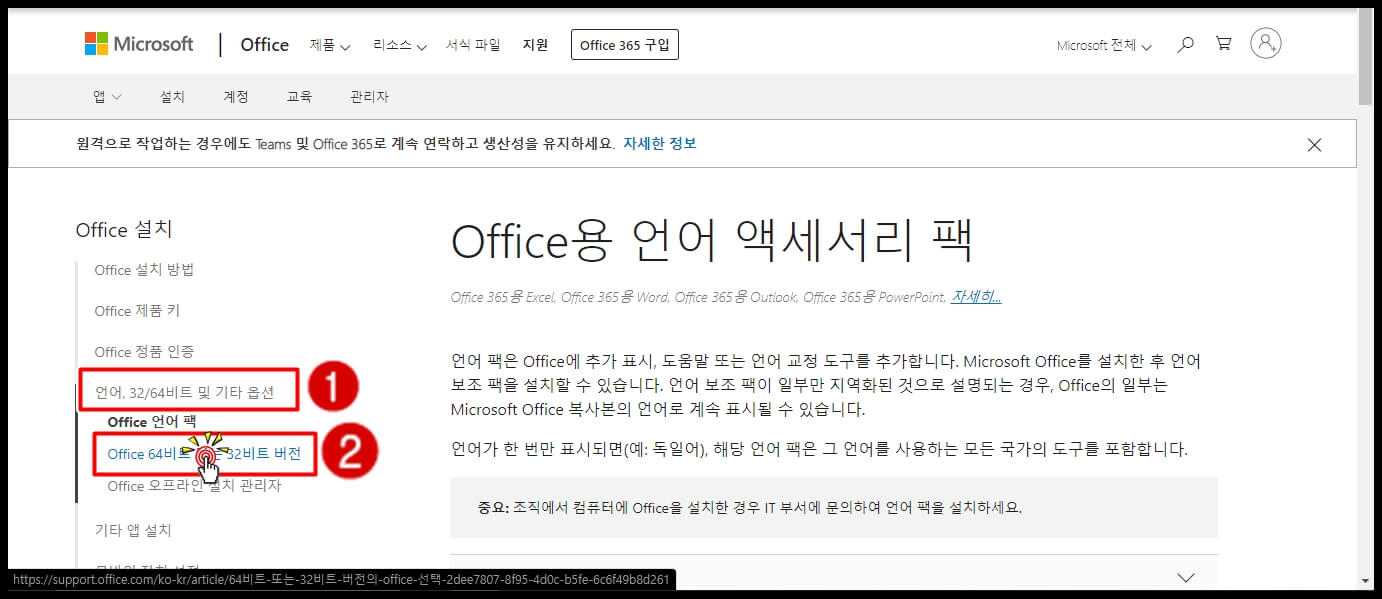Expand the Microsoft 전체 dropdown
Image resolution: width=1382 pixels, height=599 pixels.
[x=1104, y=46]
